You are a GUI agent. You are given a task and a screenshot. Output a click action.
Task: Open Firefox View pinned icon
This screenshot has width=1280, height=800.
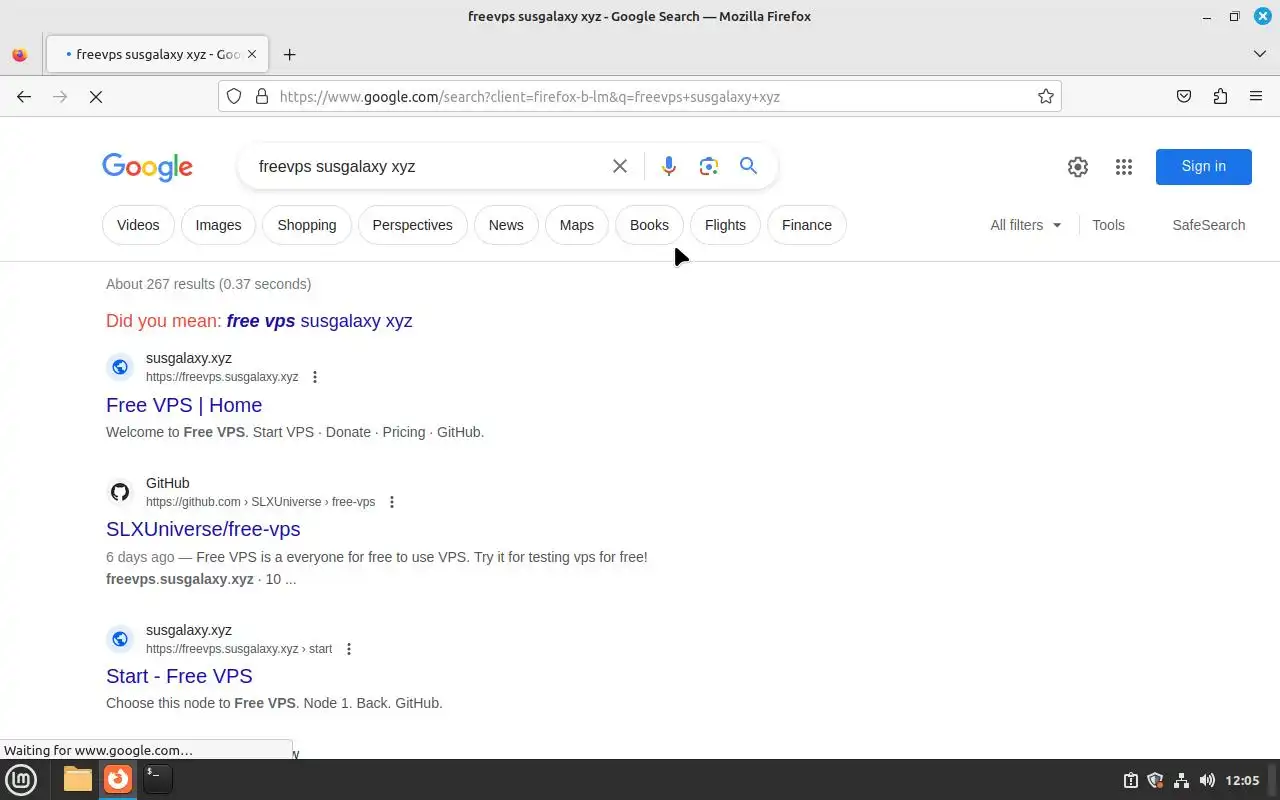click(20, 54)
